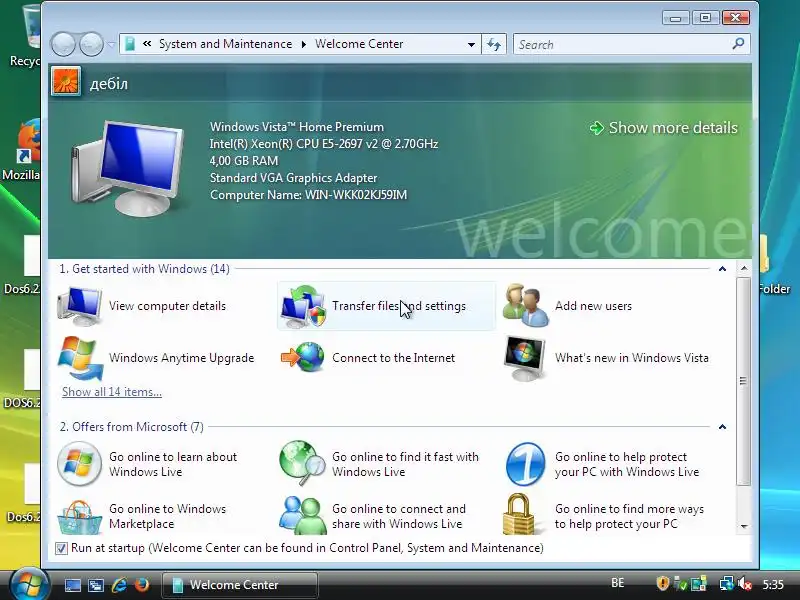Click the Add new users icon
Image resolution: width=800 pixels, height=600 pixels.
[x=526, y=305]
